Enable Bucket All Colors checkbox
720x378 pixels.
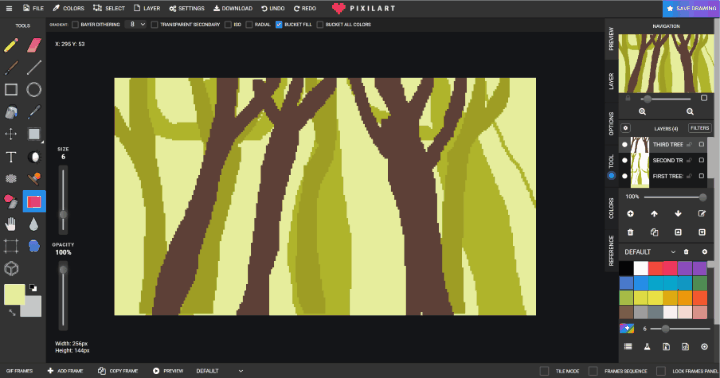(x=320, y=24)
